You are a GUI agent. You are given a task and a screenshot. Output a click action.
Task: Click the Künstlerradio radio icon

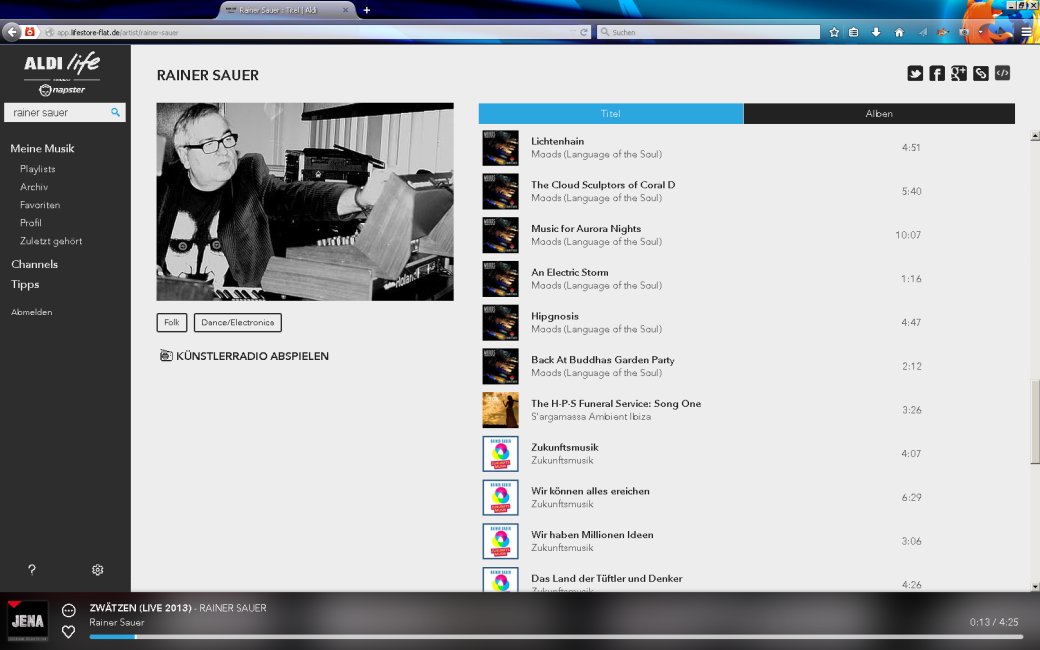pos(166,356)
